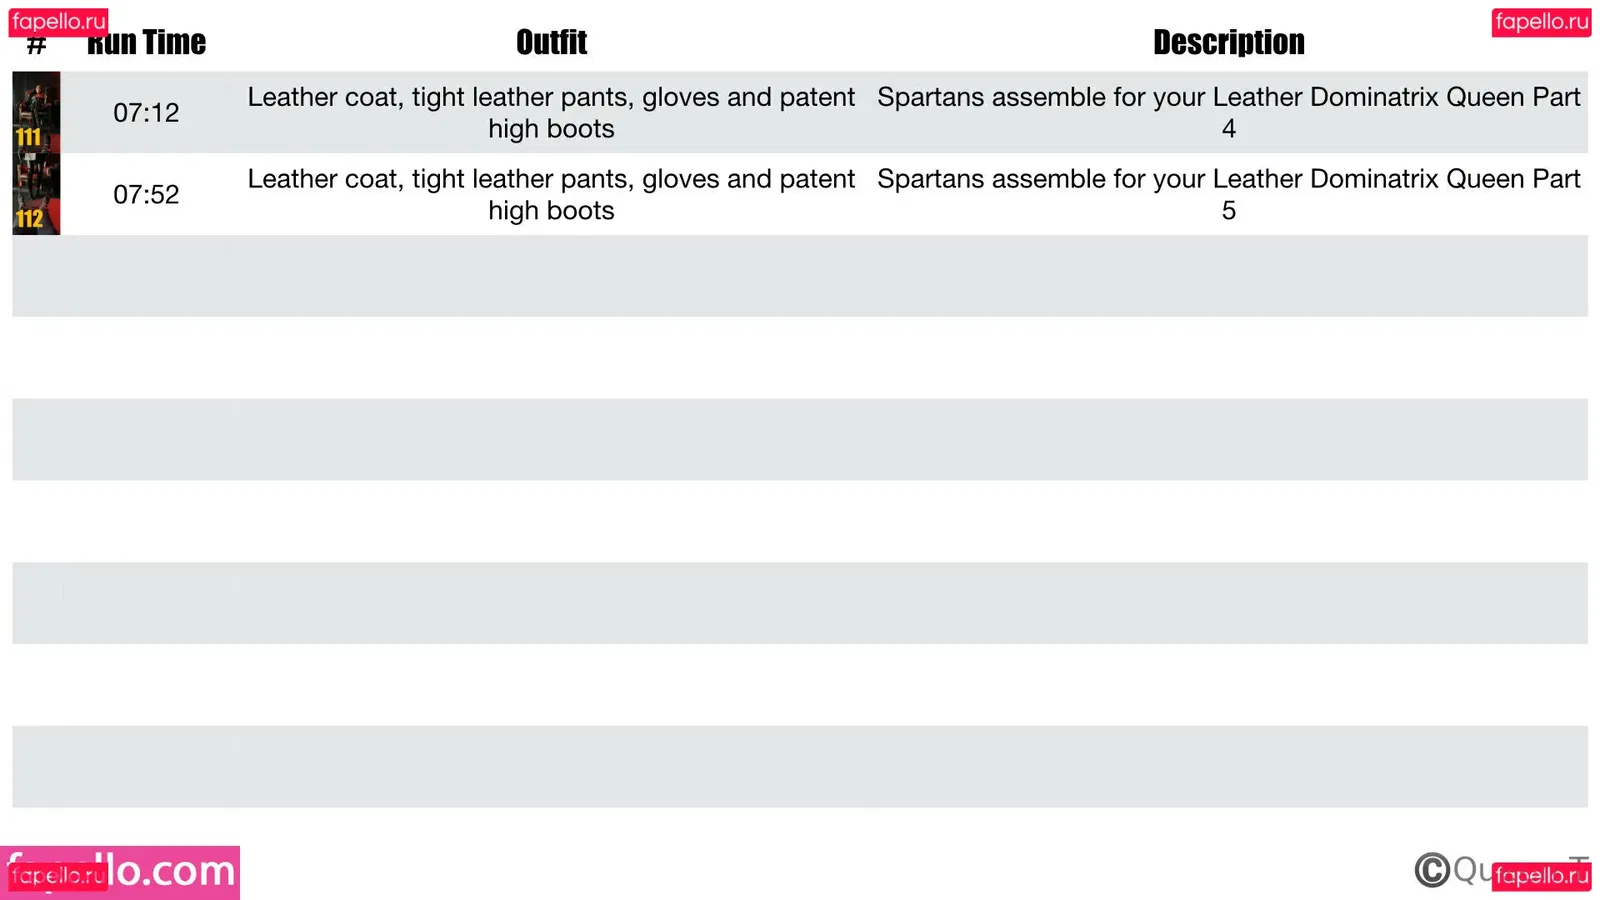The width and height of the screenshot is (1600, 900).
Task: Click the # column header symbol
Action: 36,47
